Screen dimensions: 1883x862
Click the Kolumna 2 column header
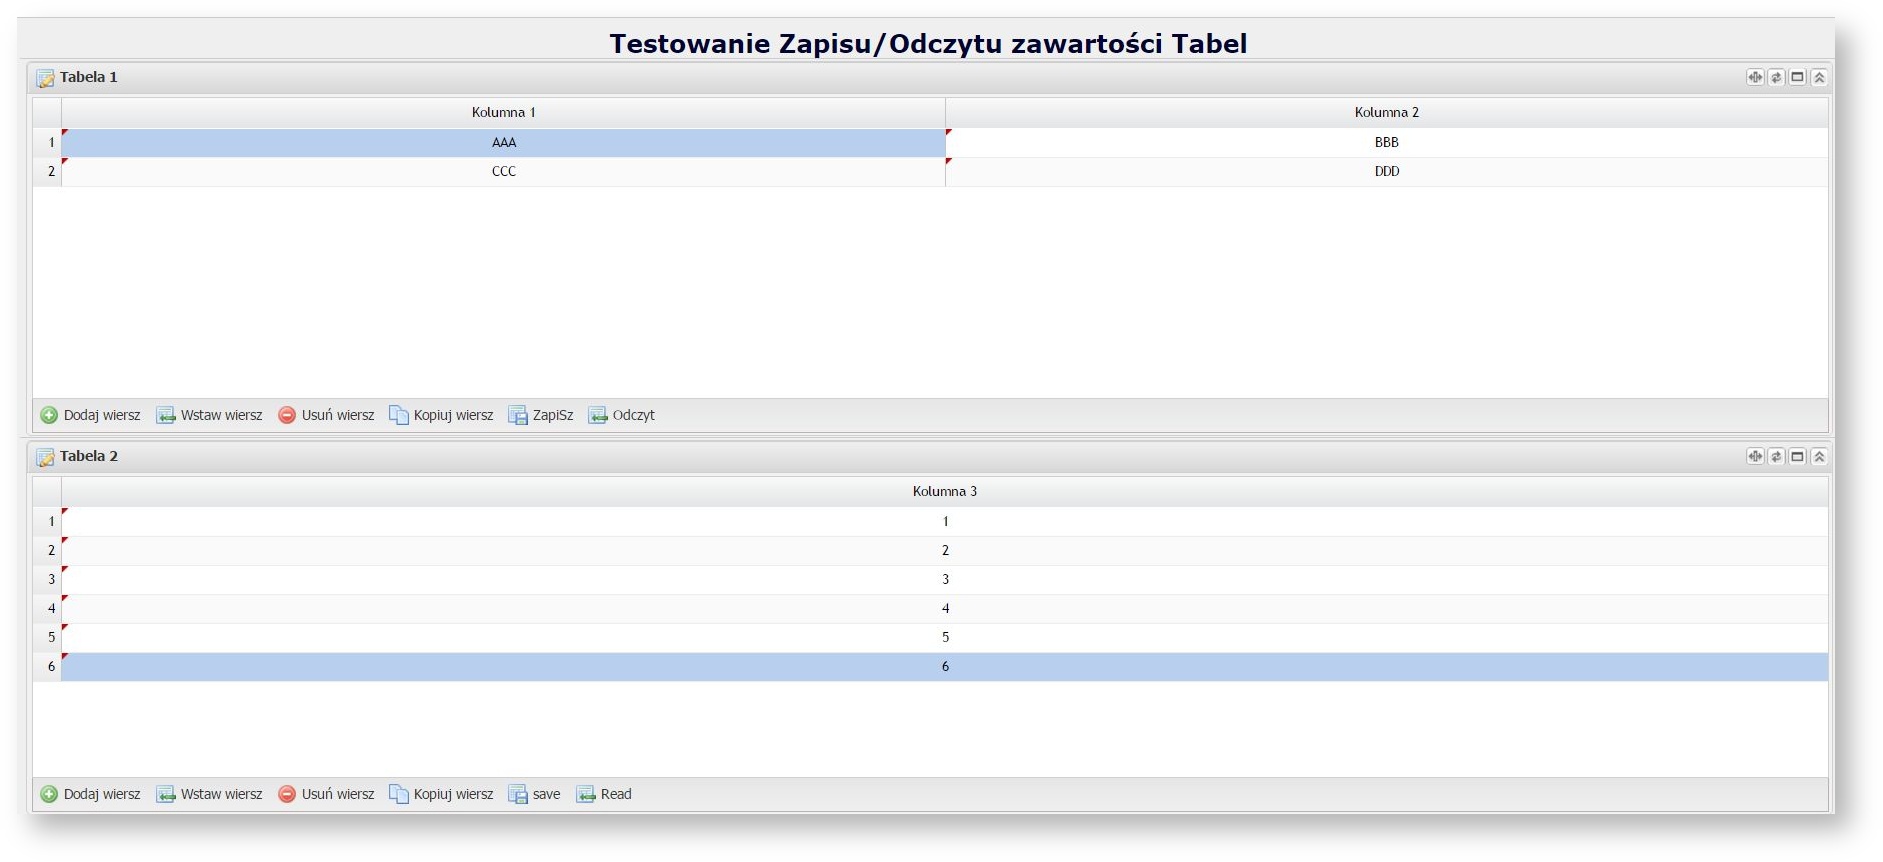pyautogui.click(x=1386, y=112)
